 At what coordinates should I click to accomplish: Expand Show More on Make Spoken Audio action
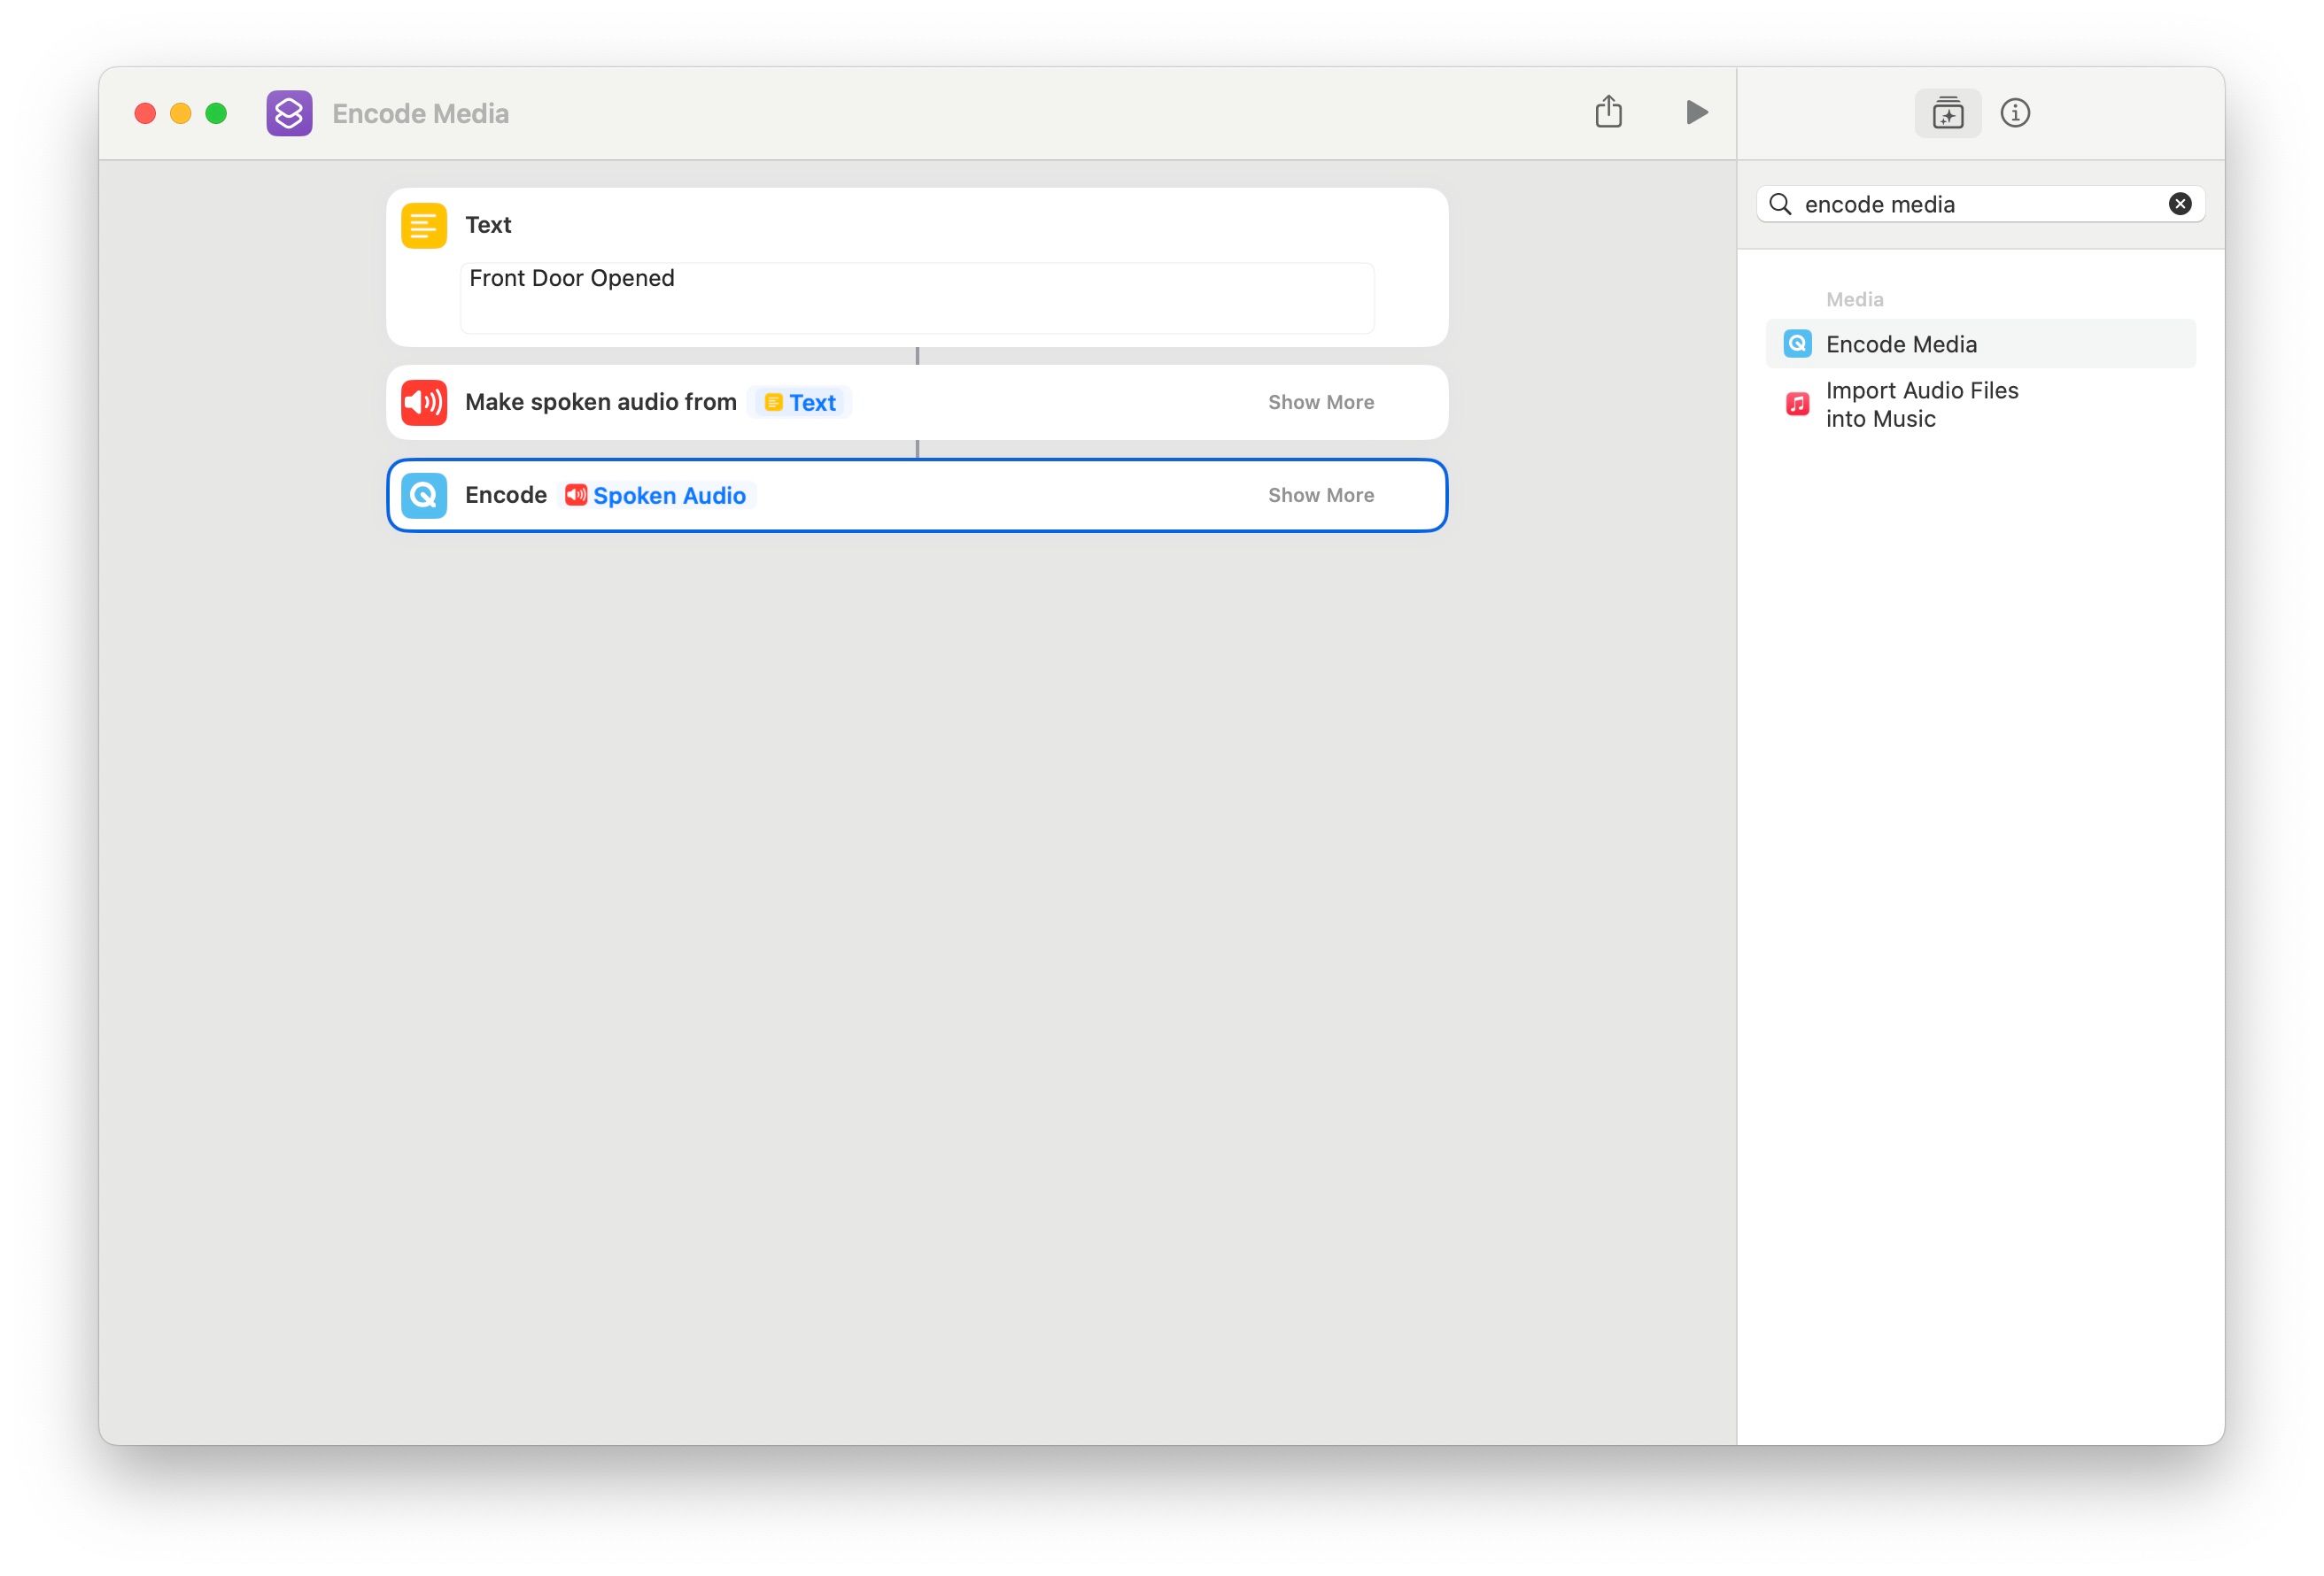[1321, 402]
